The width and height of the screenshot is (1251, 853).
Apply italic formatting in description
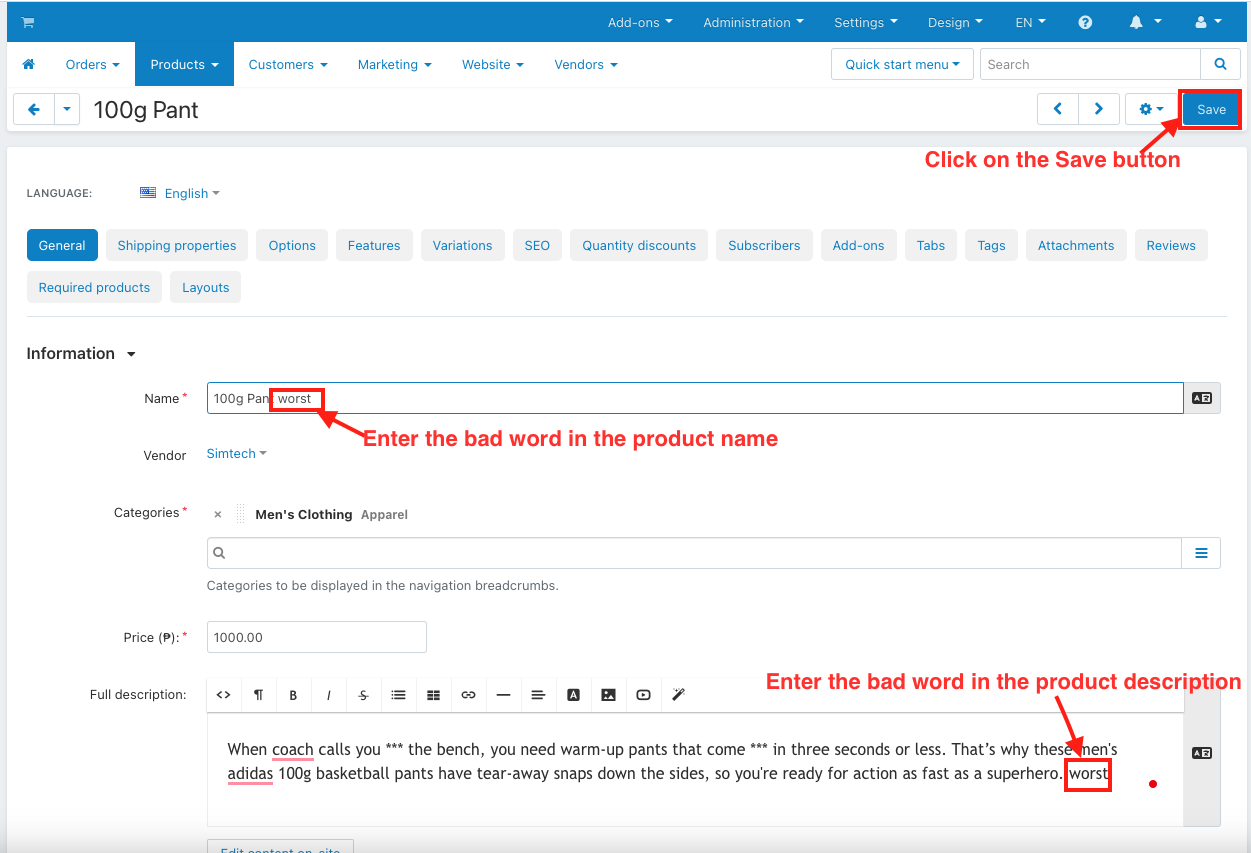click(x=328, y=695)
